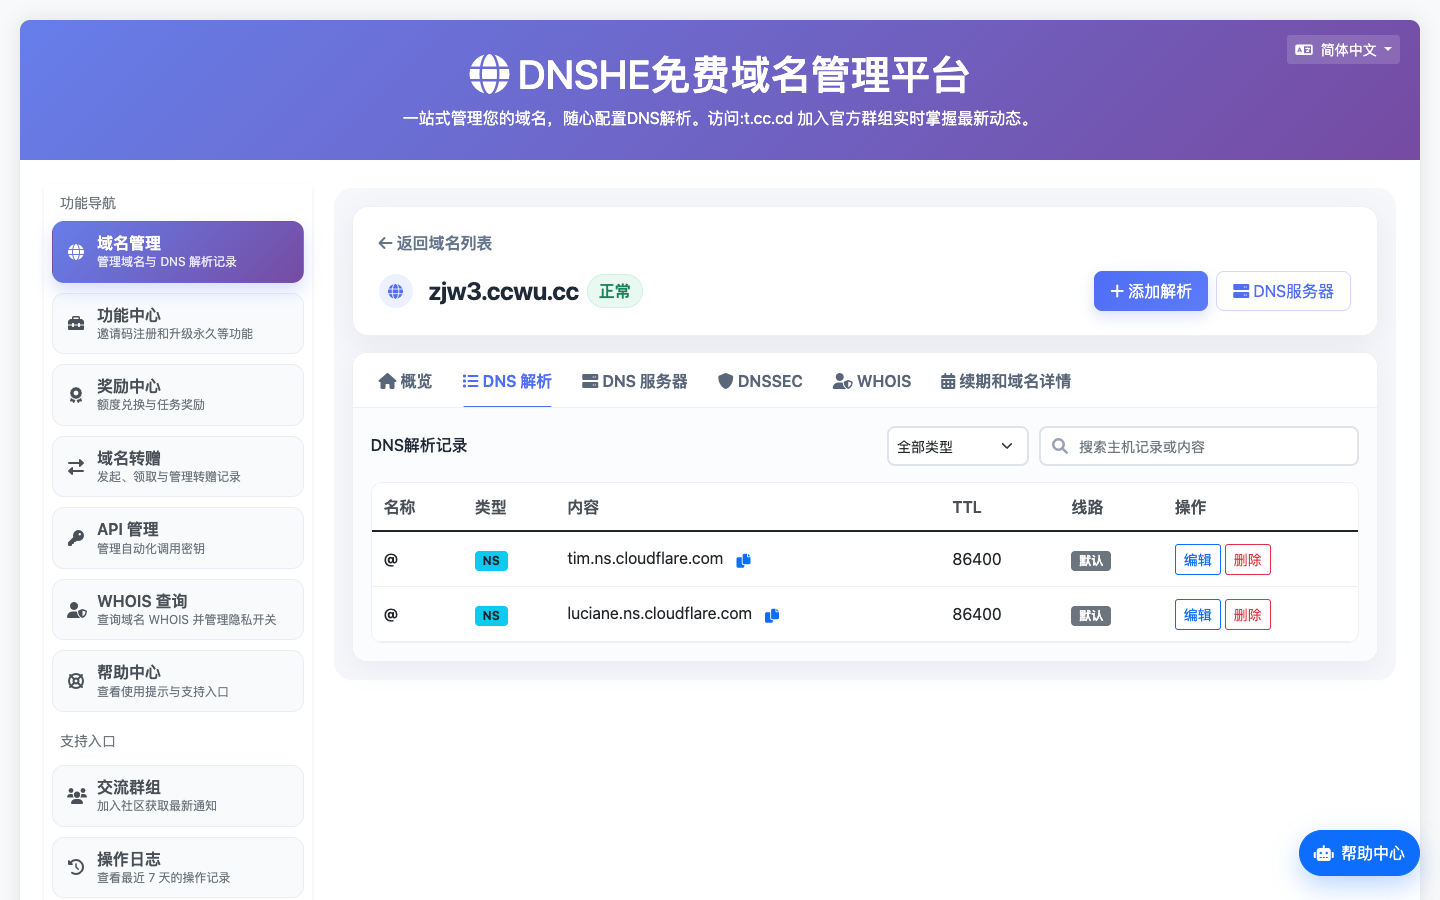Expand the 全部类型 record type filter
Image resolution: width=1440 pixels, height=900 pixels.
[957, 446]
